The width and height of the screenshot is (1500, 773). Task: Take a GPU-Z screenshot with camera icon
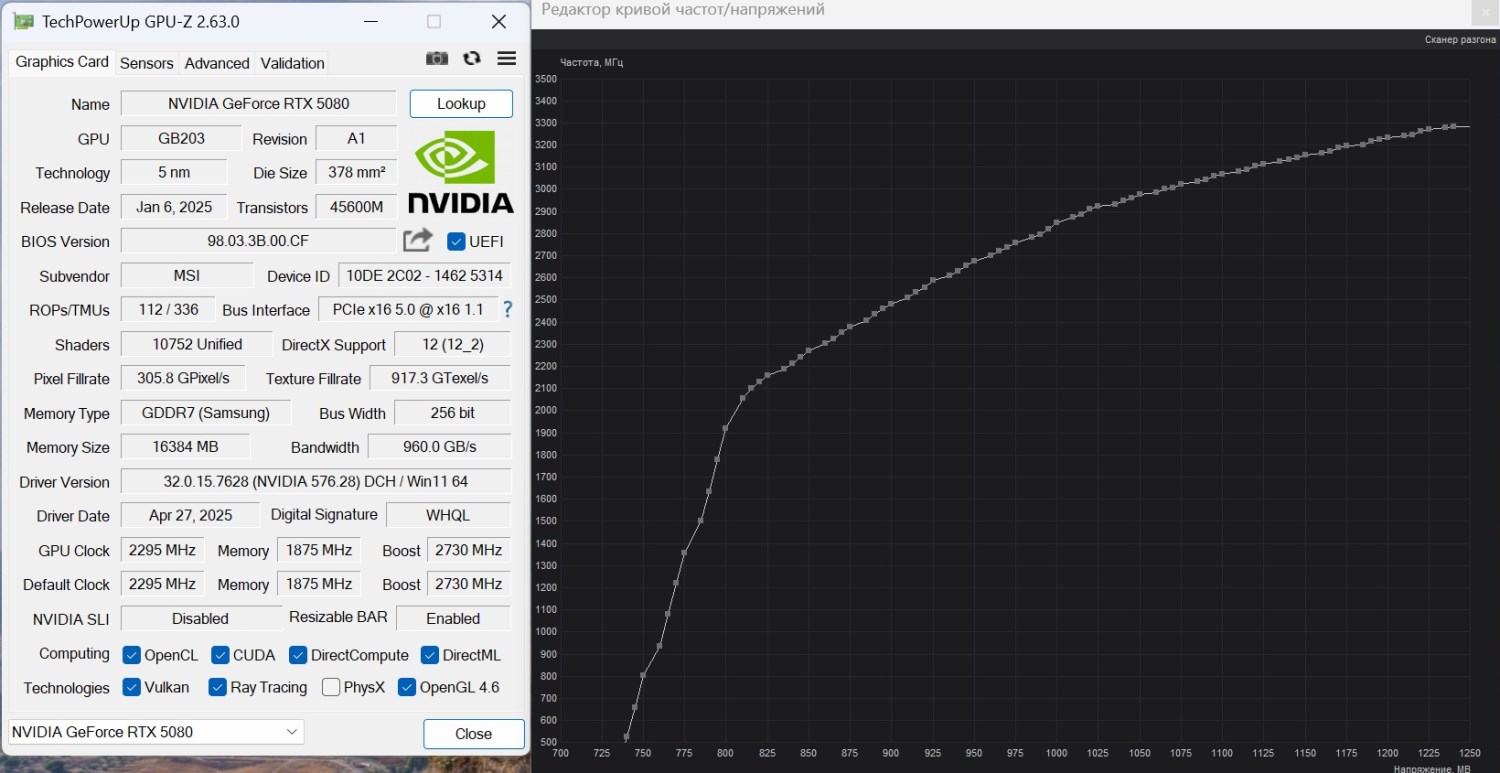tap(437, 59)
